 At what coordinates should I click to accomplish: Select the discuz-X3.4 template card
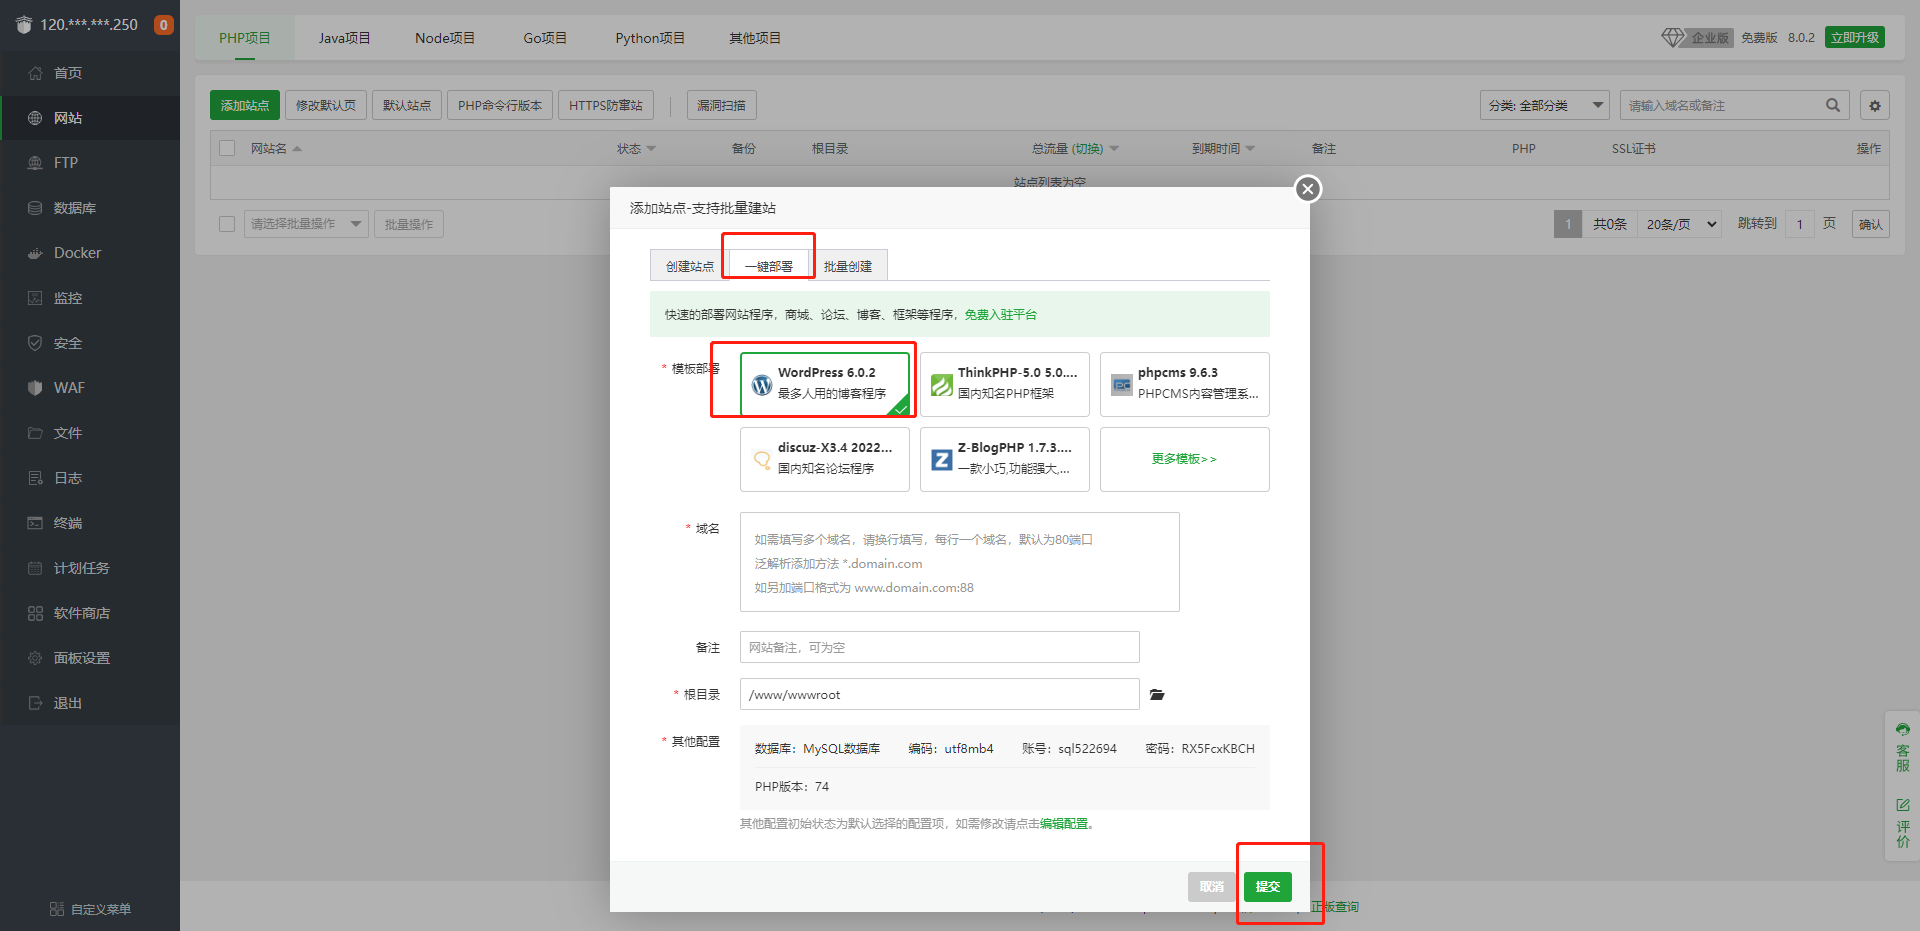click(825, 460)
